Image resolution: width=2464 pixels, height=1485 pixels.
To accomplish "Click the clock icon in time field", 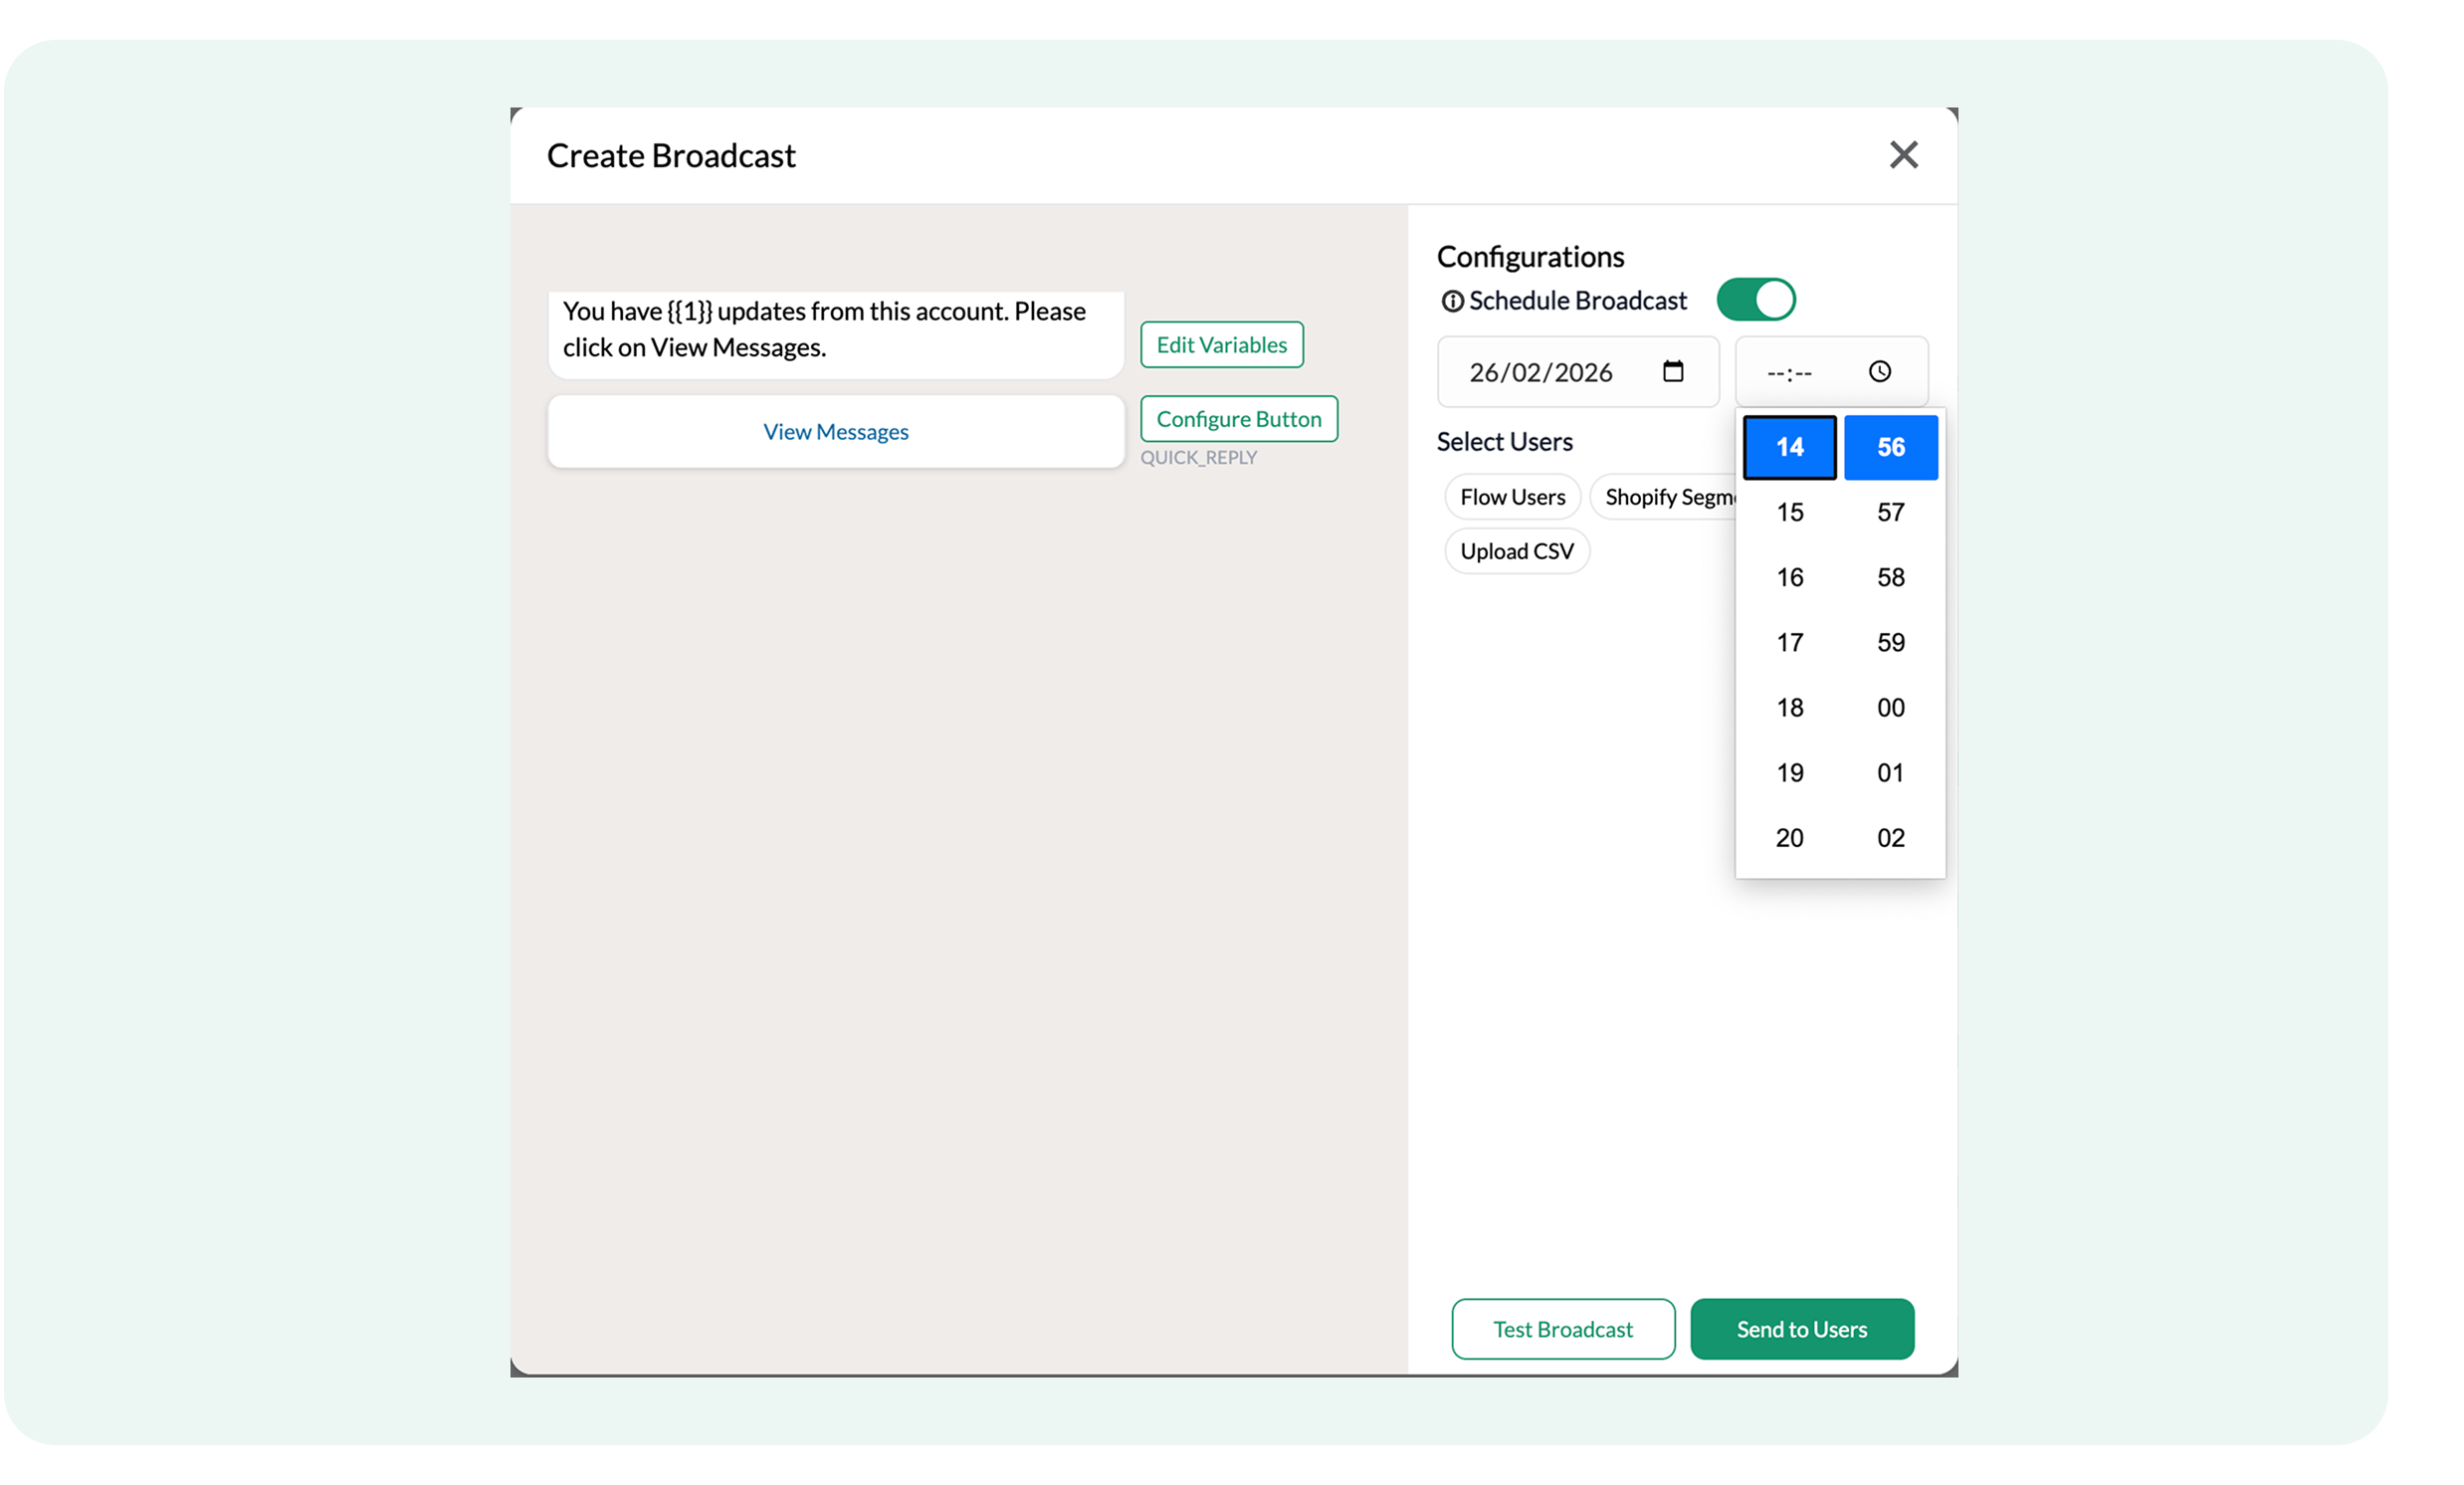I will 1879,371.
